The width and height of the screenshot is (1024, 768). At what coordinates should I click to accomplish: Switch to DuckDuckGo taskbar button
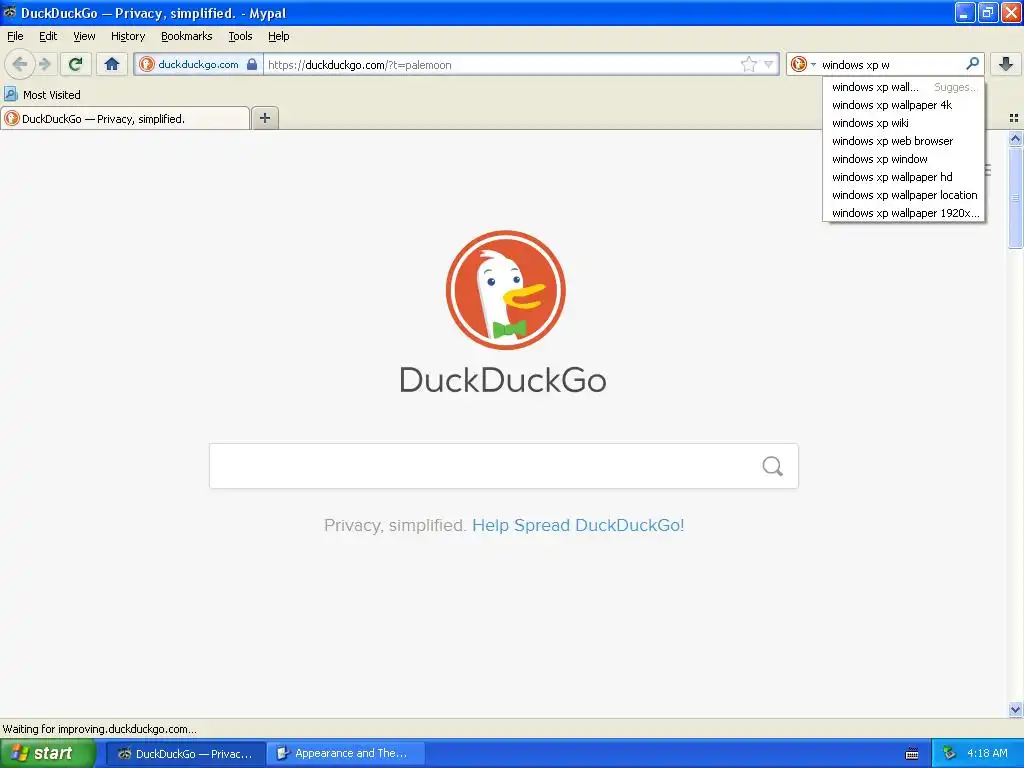[185, 754]
